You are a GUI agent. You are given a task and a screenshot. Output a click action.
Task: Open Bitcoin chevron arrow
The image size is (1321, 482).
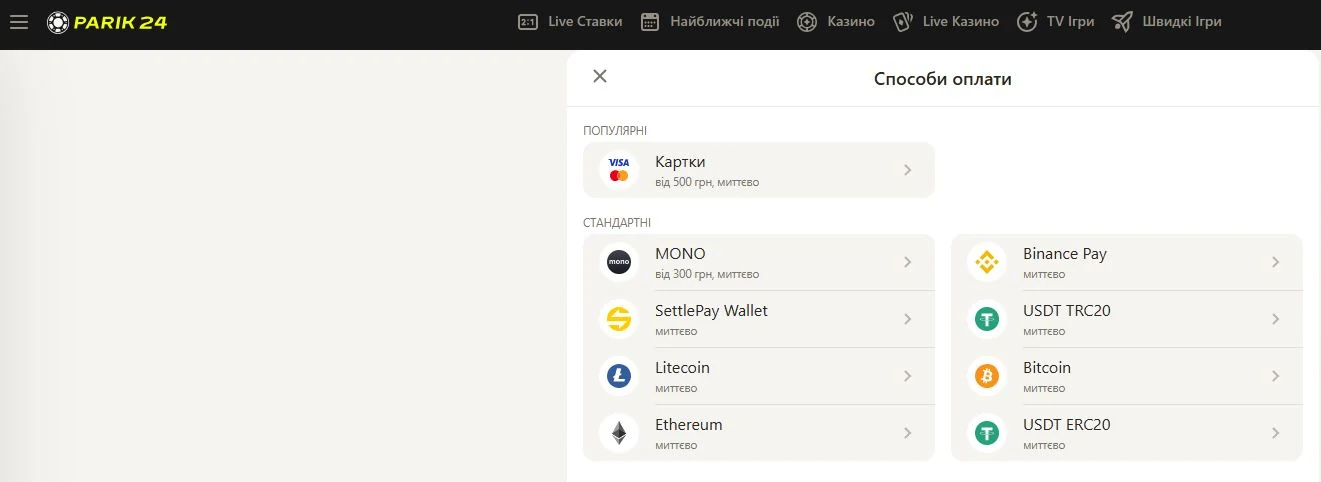click(1276, 376)
